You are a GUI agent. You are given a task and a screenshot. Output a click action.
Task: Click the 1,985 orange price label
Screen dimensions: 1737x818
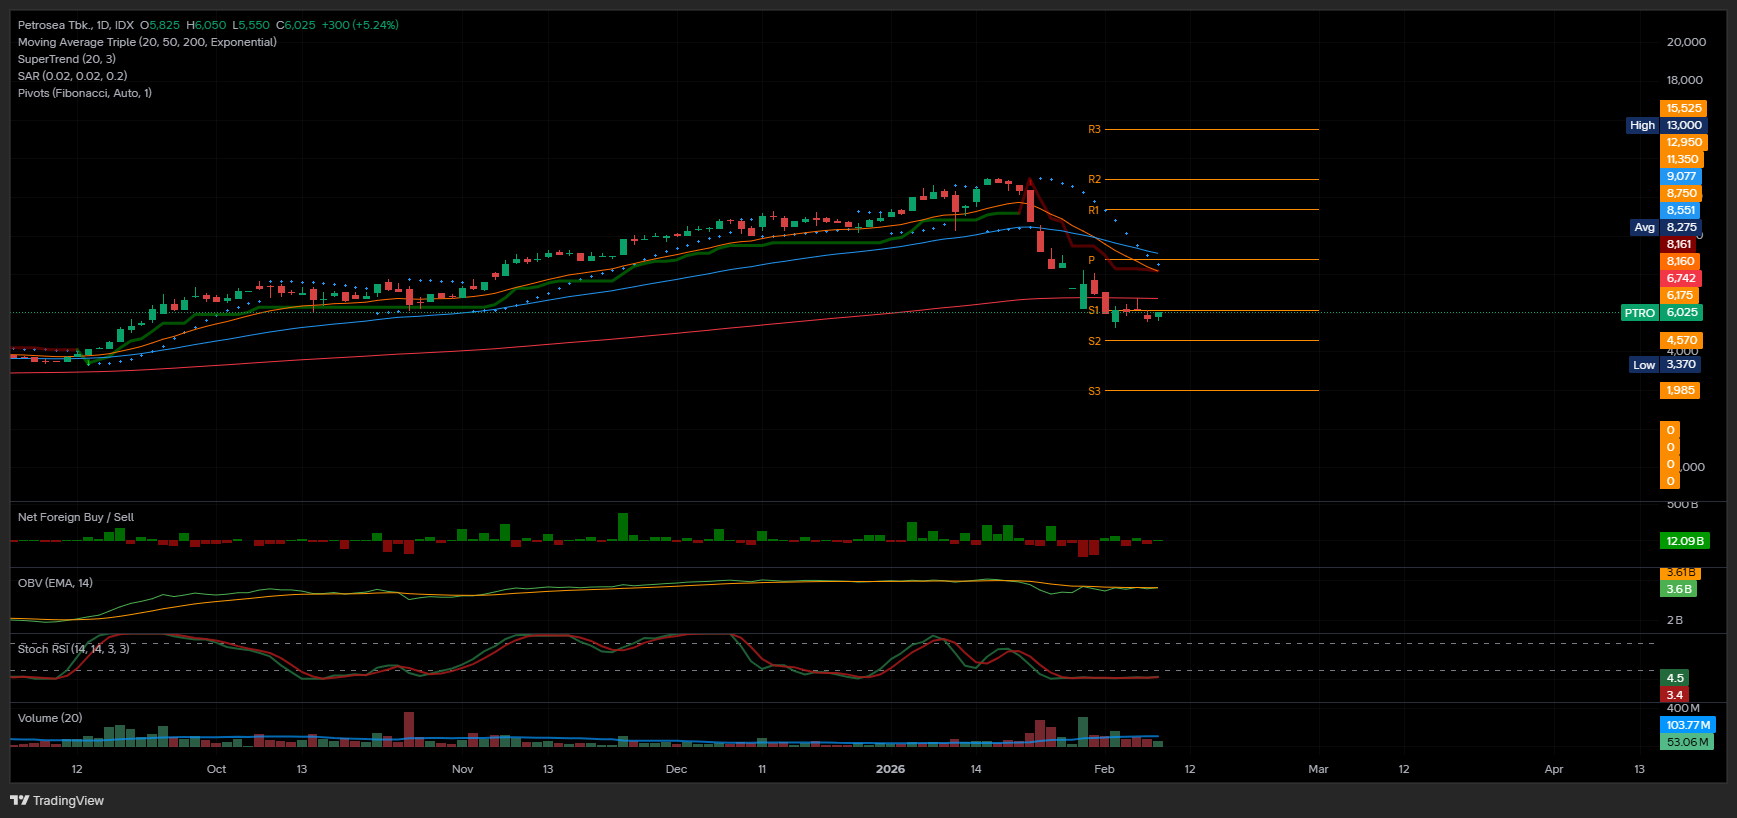1680,390
